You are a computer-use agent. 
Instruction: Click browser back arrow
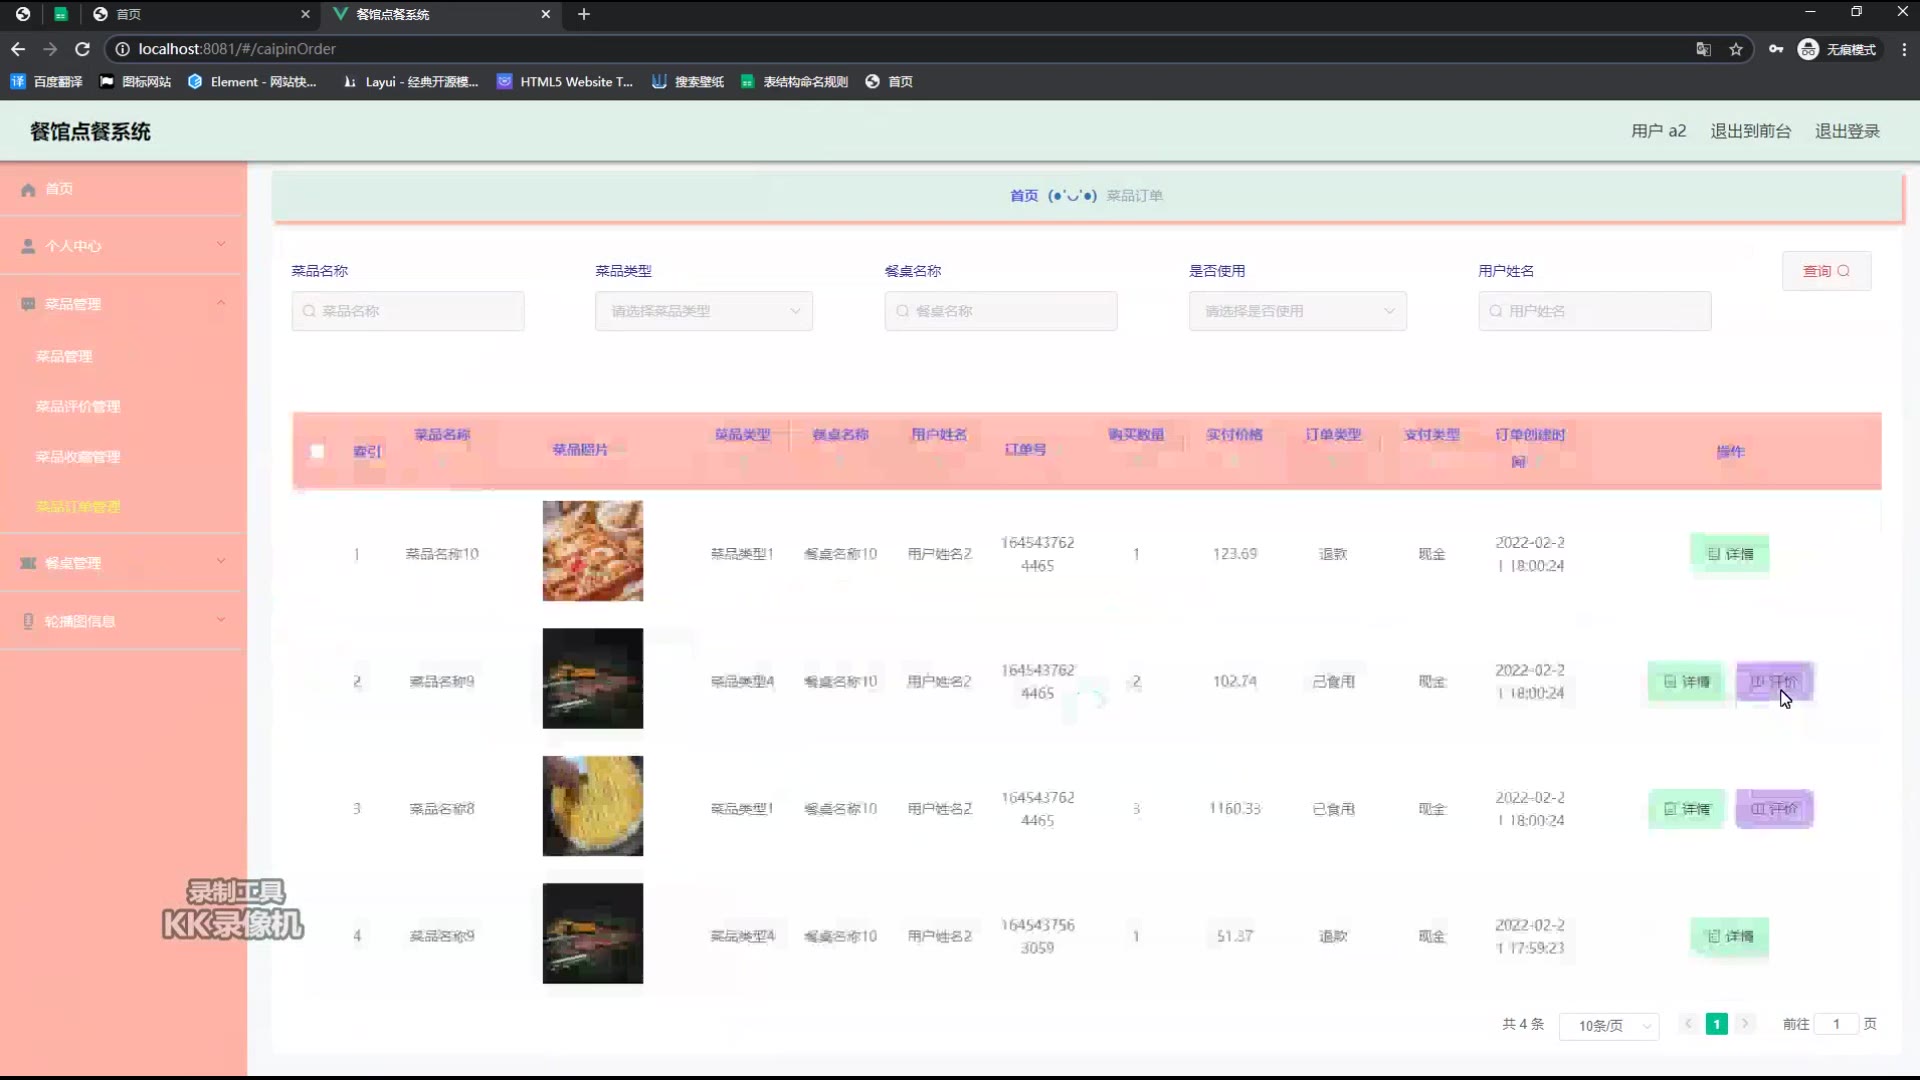pos(18,49)
